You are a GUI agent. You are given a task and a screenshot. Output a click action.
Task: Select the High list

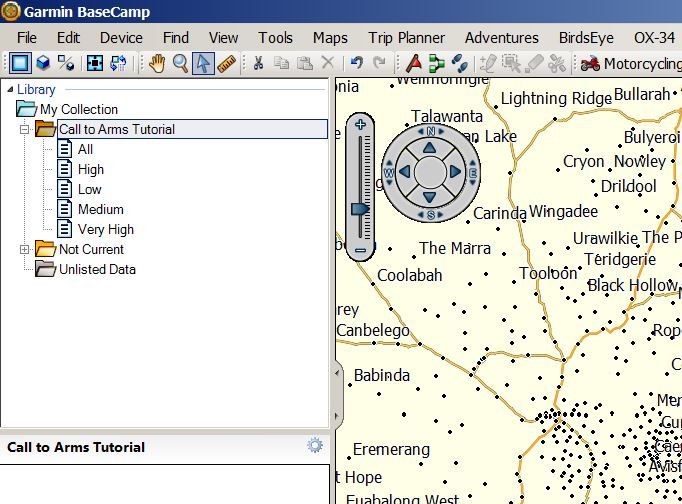click(91, 169)
